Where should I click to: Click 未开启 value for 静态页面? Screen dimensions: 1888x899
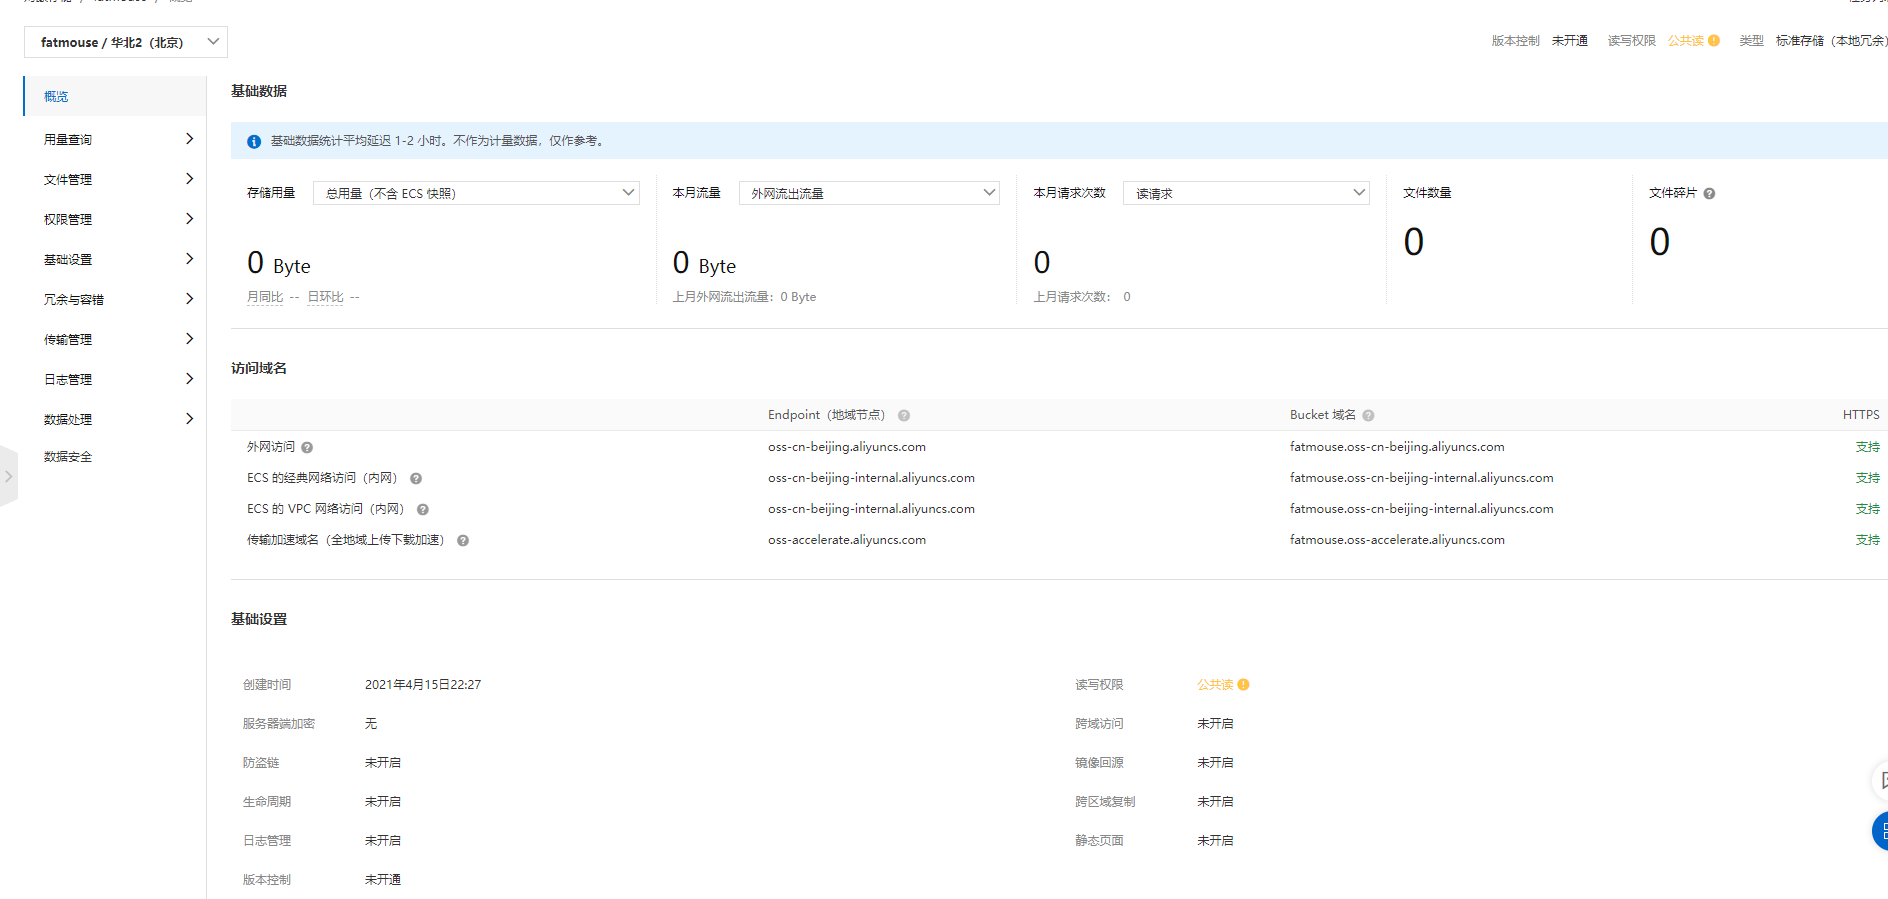point(1215,841)
